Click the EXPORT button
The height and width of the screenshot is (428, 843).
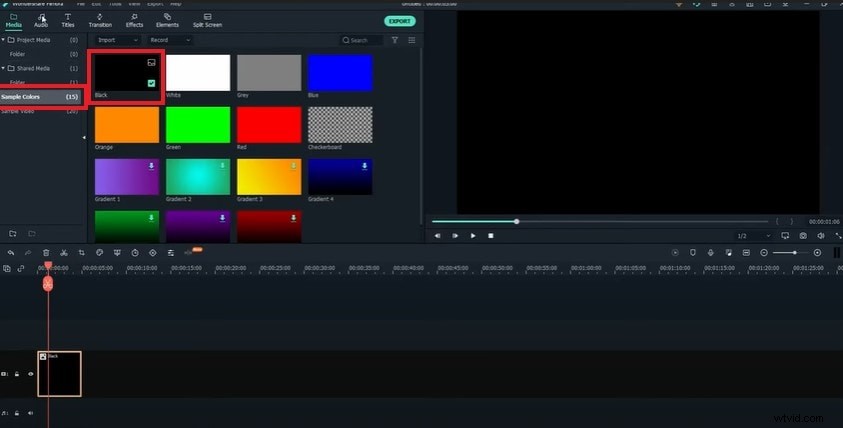(399, 21)
